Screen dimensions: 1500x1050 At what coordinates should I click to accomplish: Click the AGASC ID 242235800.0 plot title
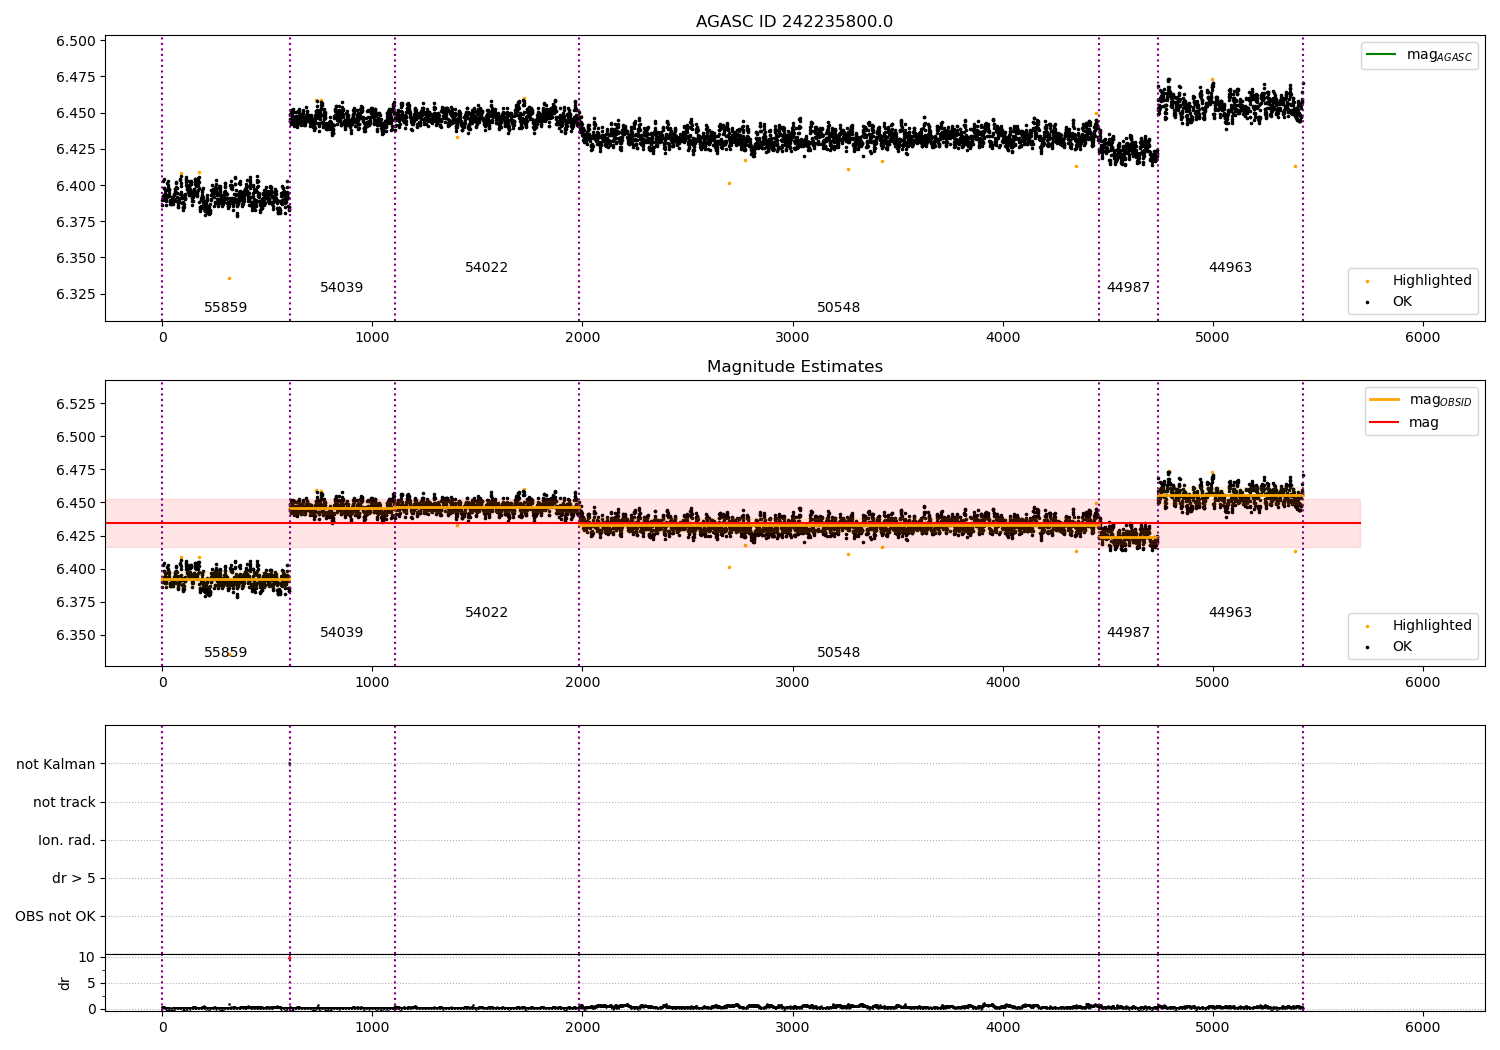coord(794,22)
